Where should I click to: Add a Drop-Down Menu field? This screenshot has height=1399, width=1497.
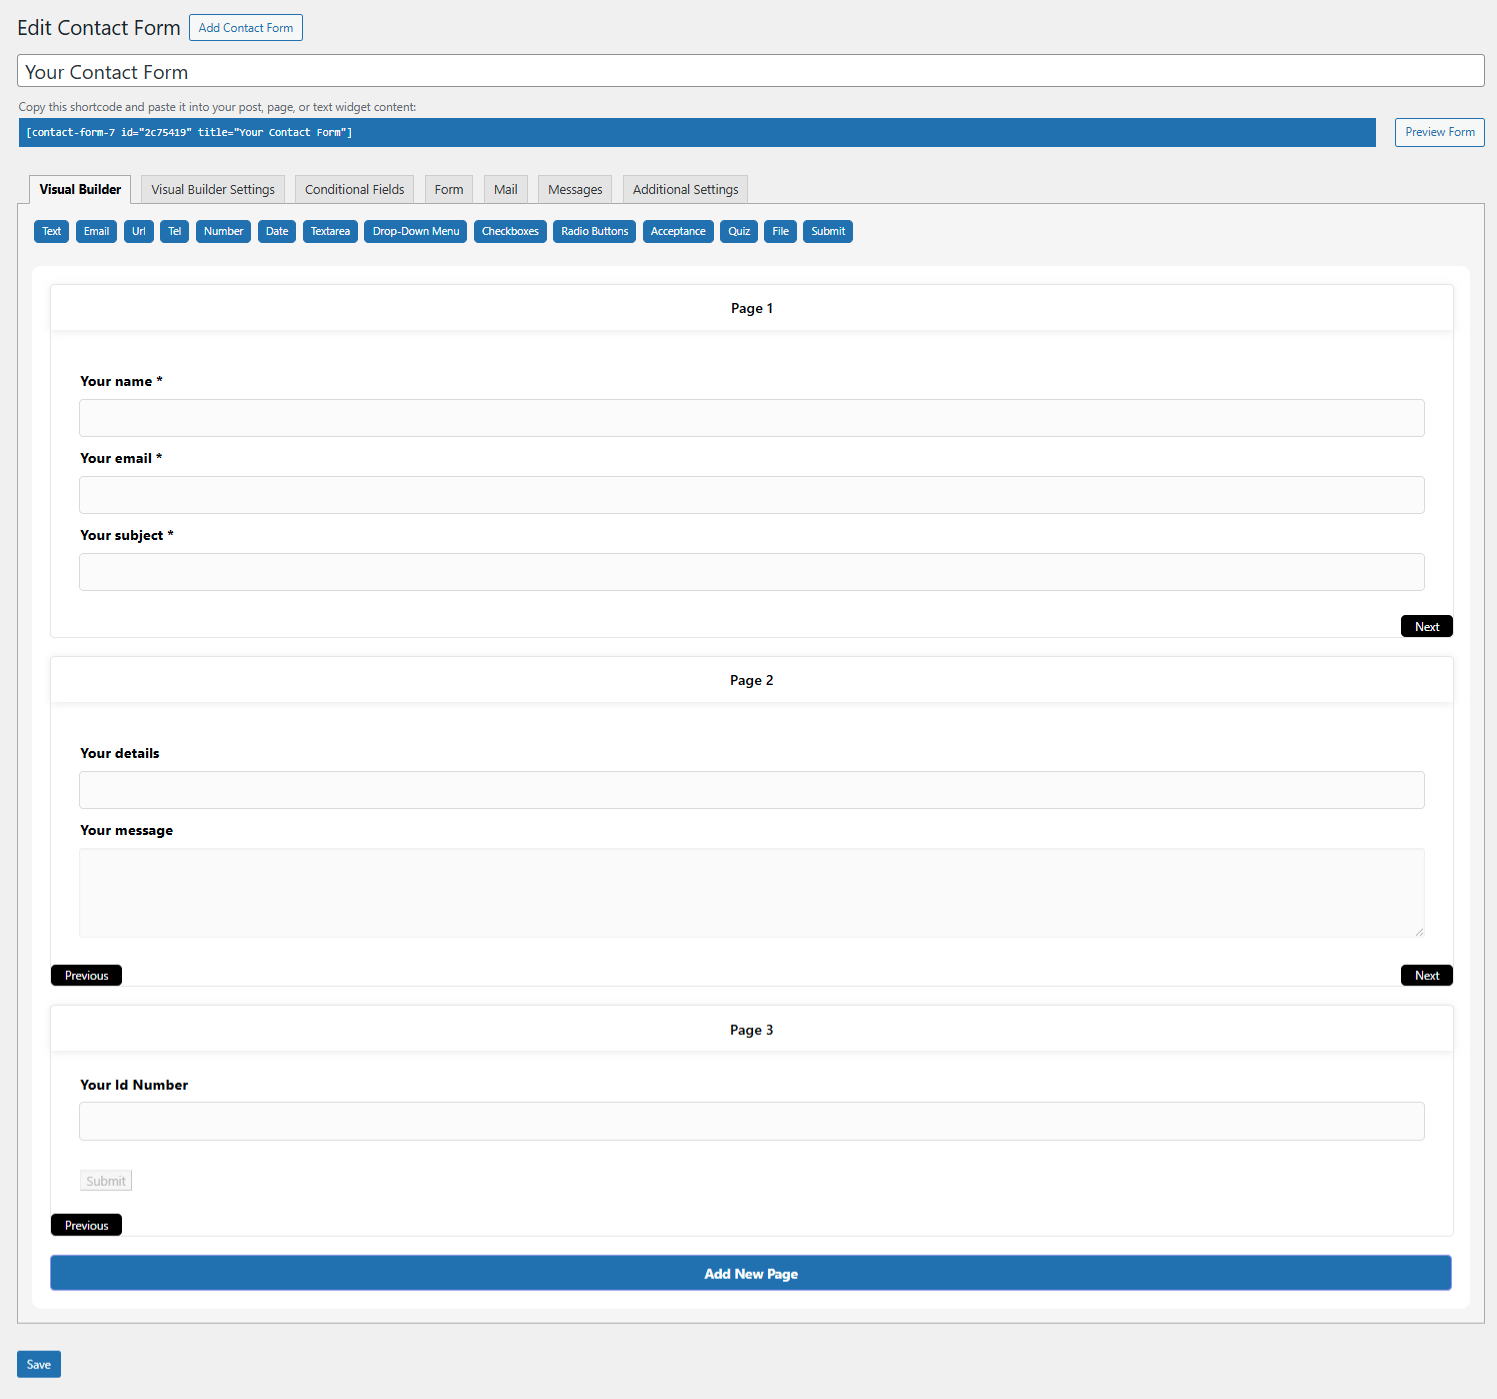pos(415,231)
